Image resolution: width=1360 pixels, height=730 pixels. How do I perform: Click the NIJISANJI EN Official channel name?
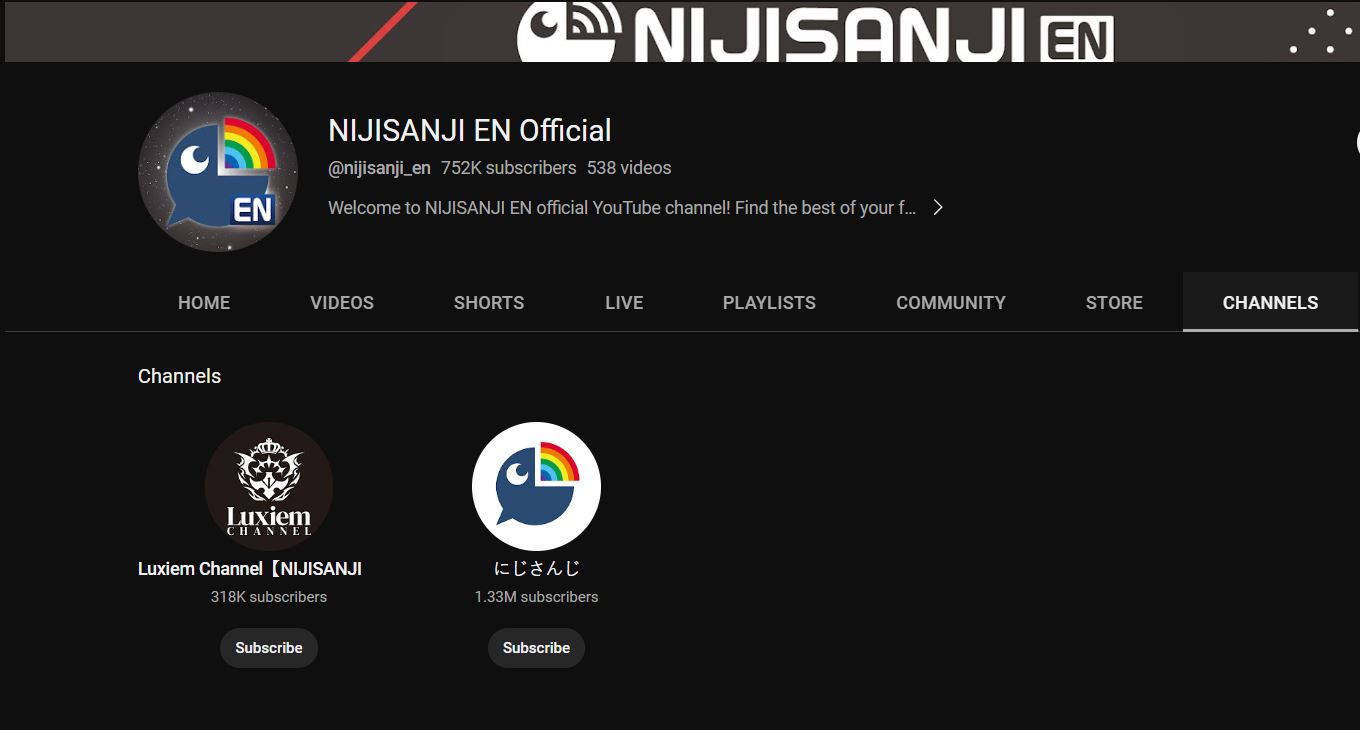[470, 131]
